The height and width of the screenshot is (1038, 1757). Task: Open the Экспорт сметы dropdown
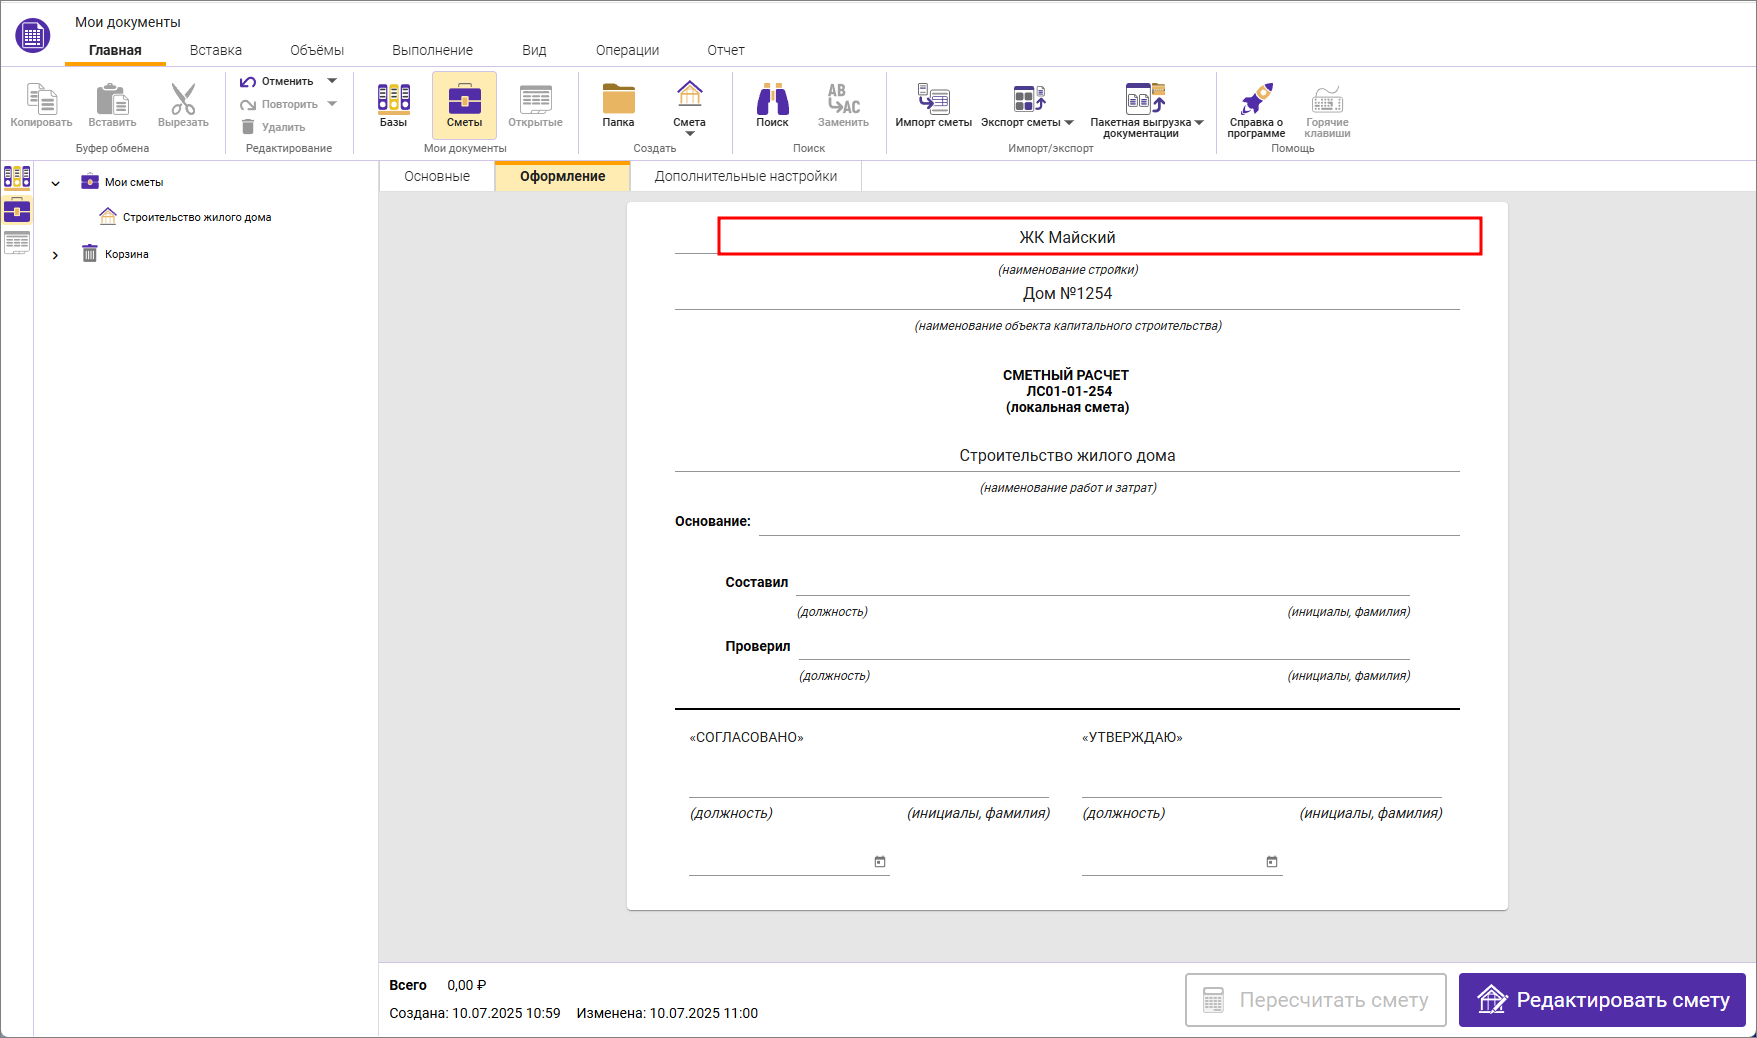click(x=1069, y=123)
